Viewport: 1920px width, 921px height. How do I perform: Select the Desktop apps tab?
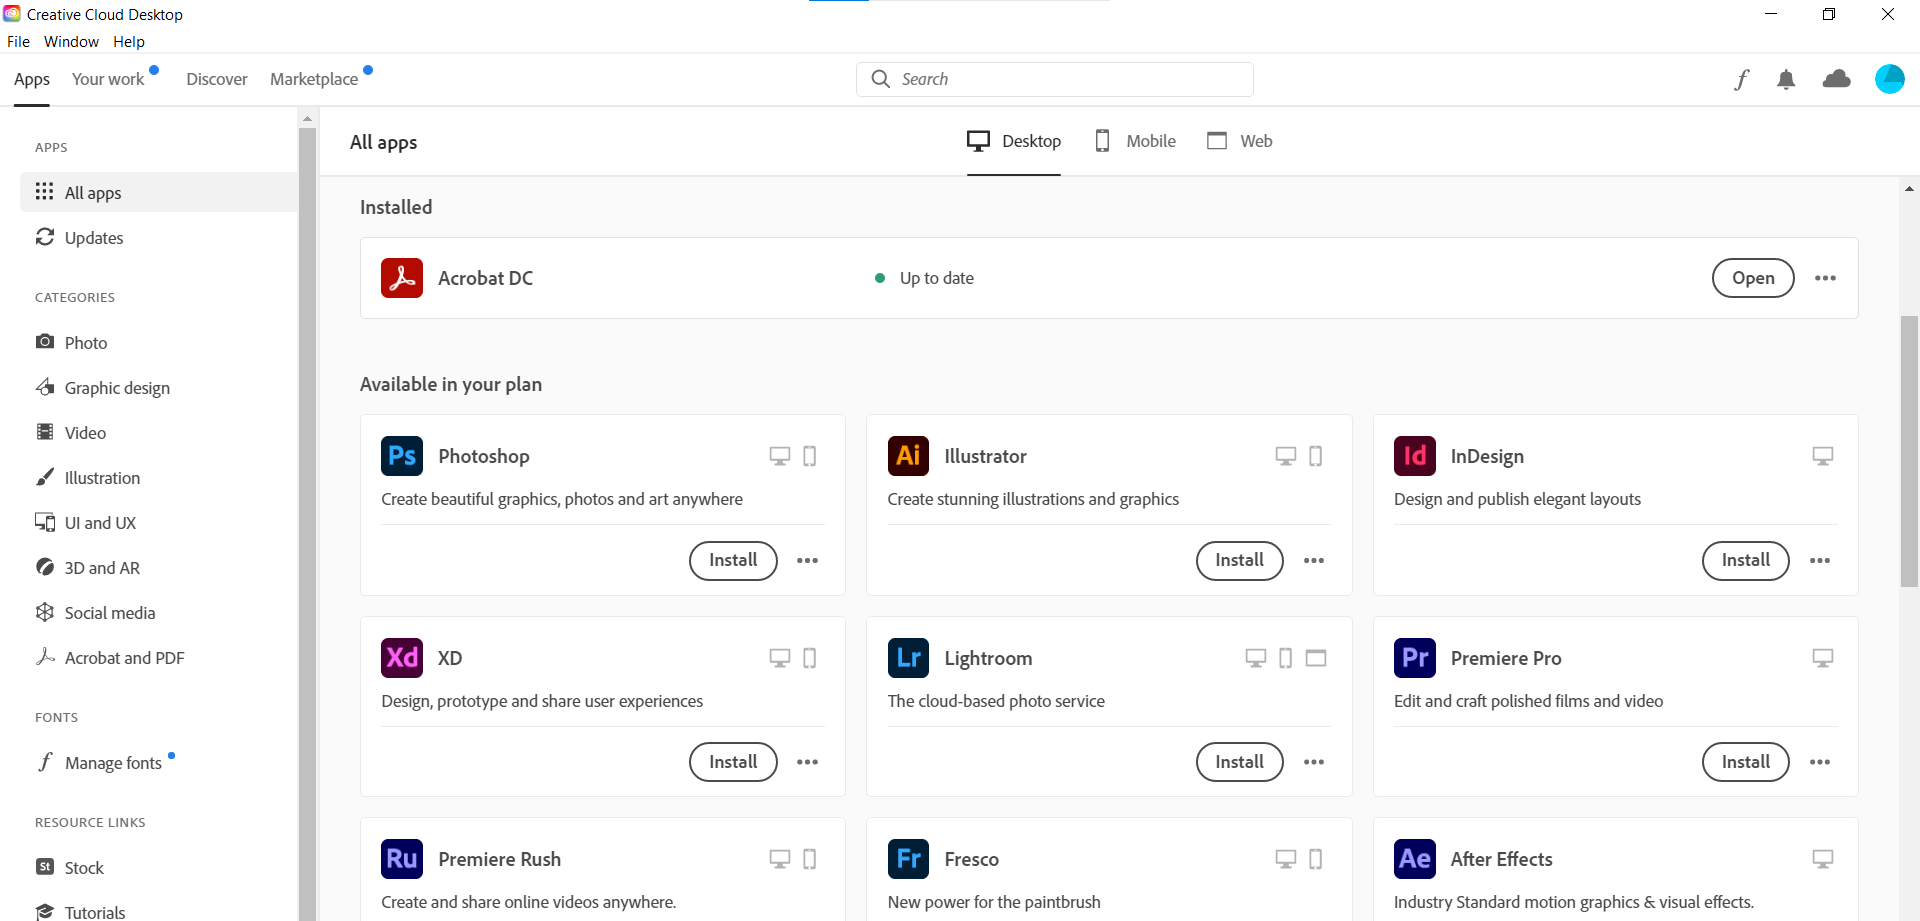click(x=1014, y=141)
